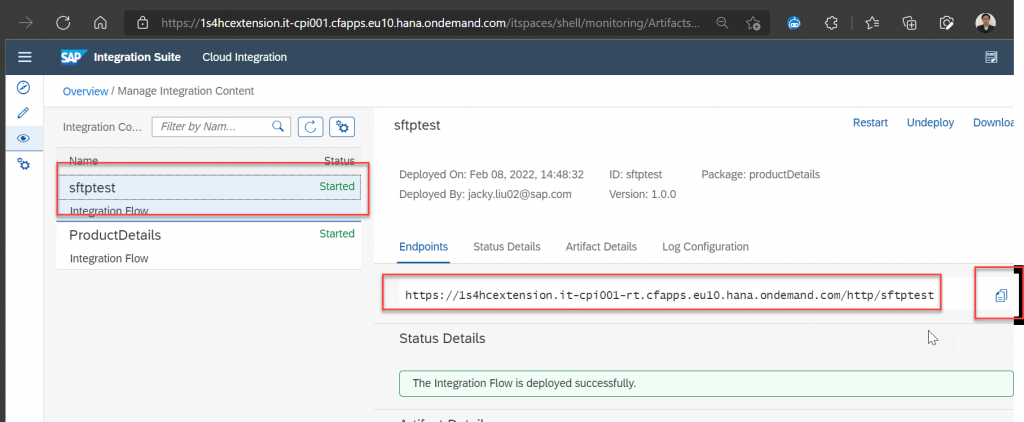This screenshot has height=422, width=1024.
Task: Go to browser home page
Action: coord(100,23)
